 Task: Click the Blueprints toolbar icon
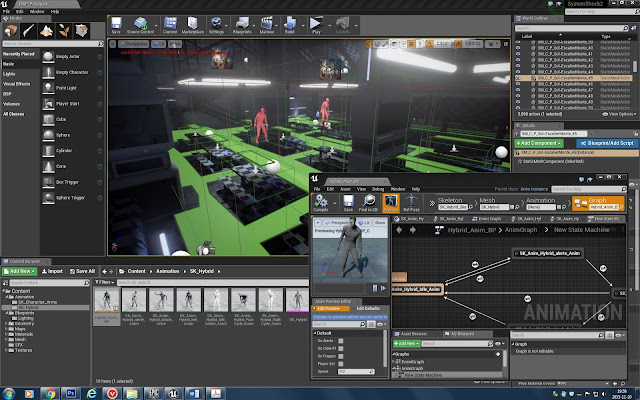242,23
